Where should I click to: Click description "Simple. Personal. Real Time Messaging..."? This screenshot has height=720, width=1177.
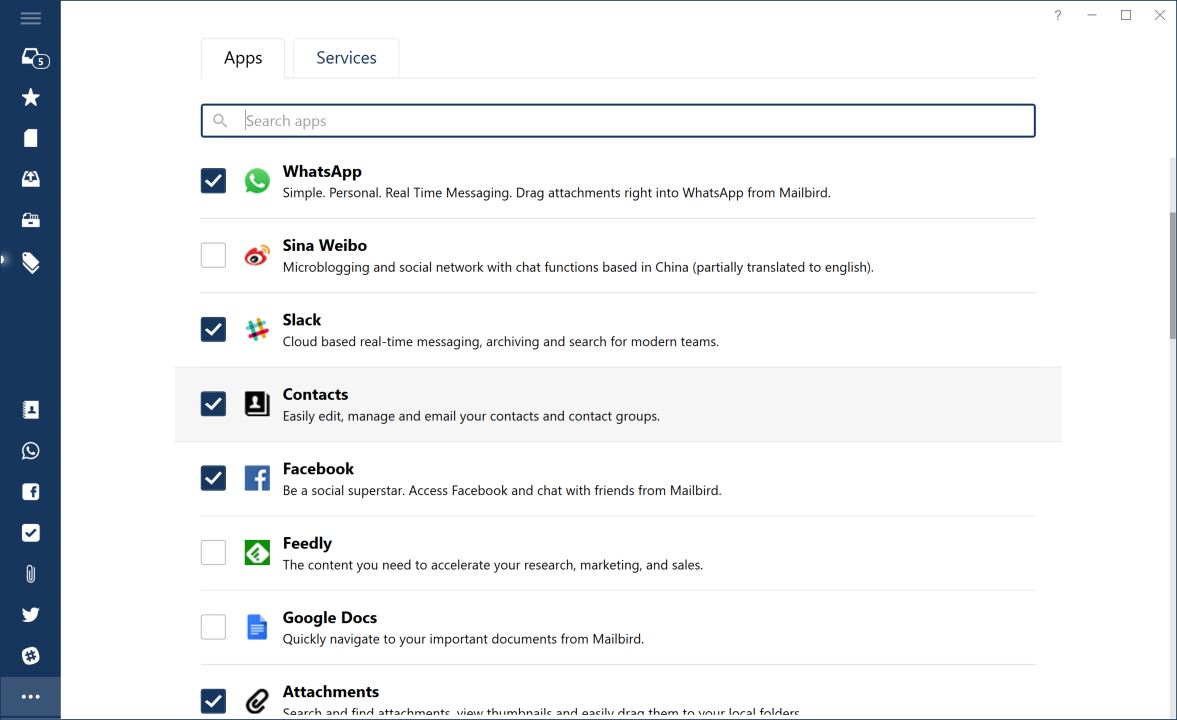click(556, 193)
